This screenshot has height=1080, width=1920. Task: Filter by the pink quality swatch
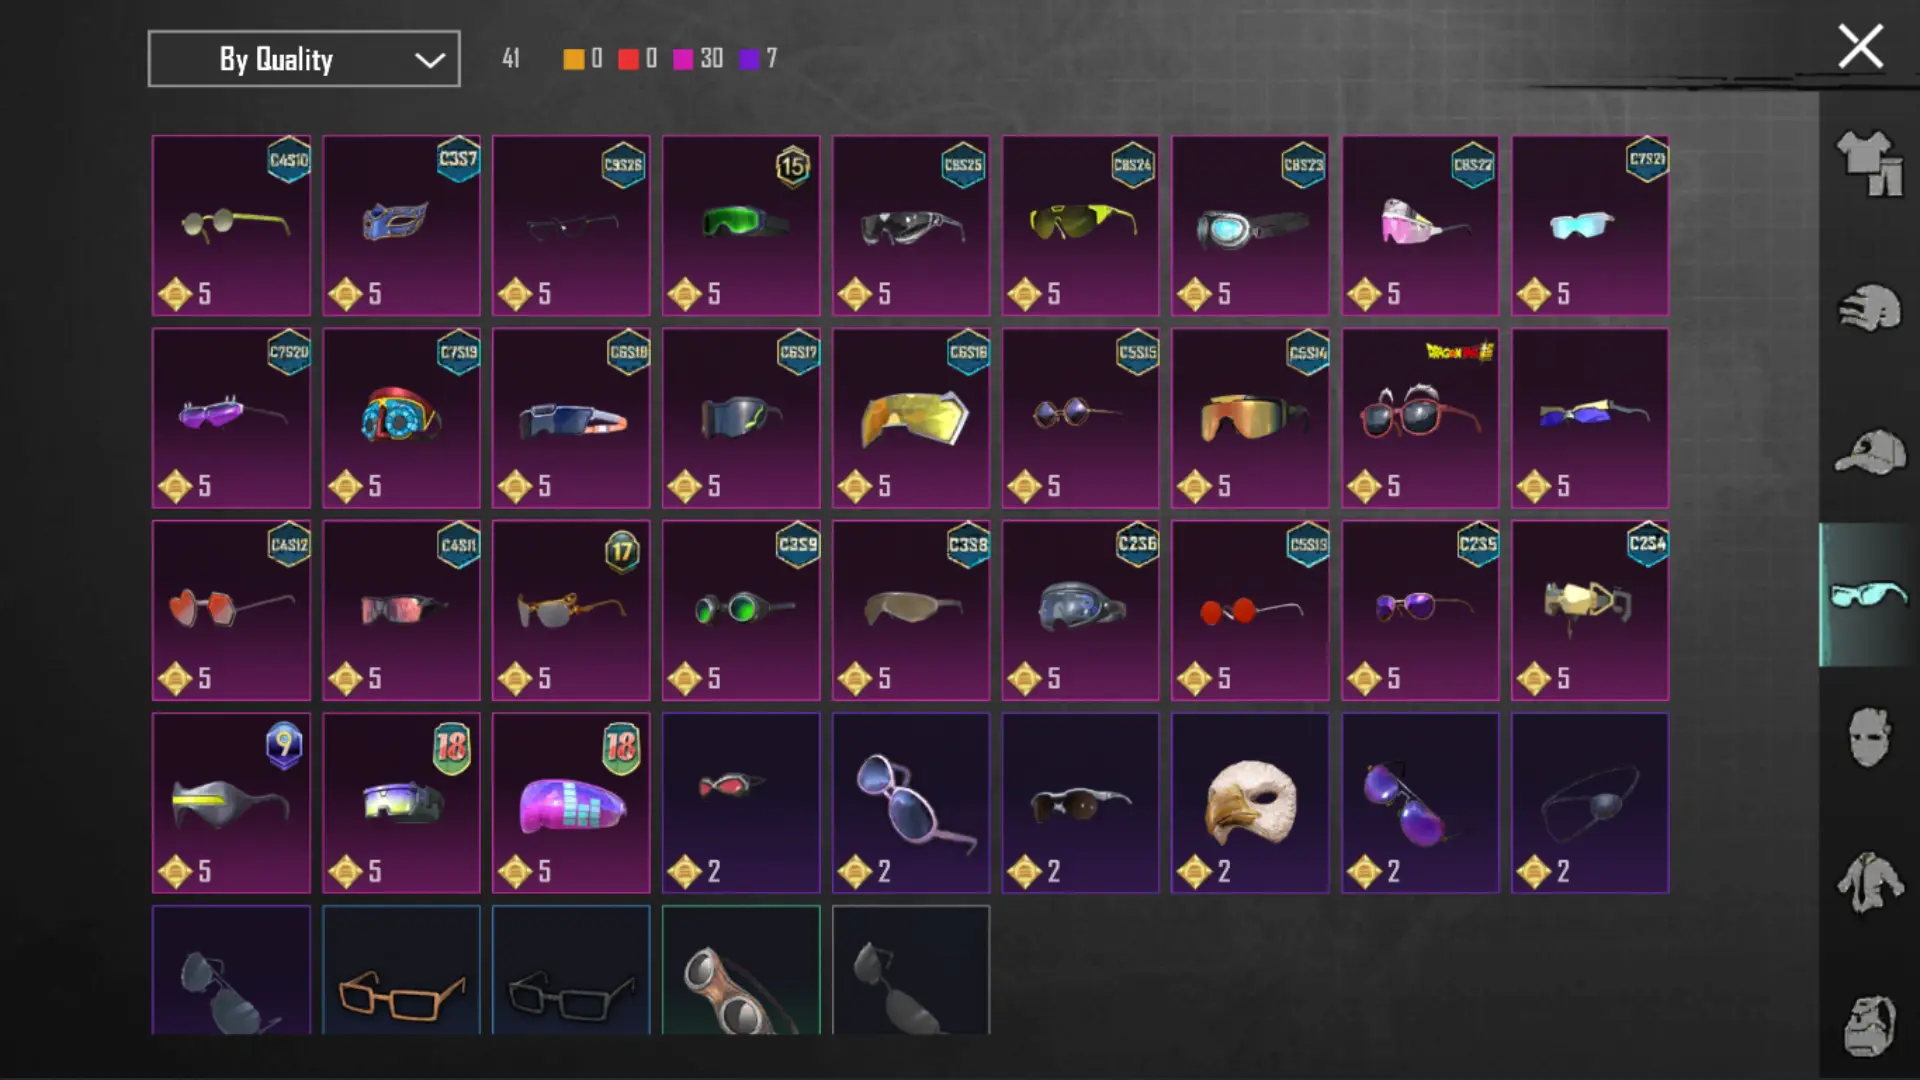pyautogui.click(x=683, y=59)
